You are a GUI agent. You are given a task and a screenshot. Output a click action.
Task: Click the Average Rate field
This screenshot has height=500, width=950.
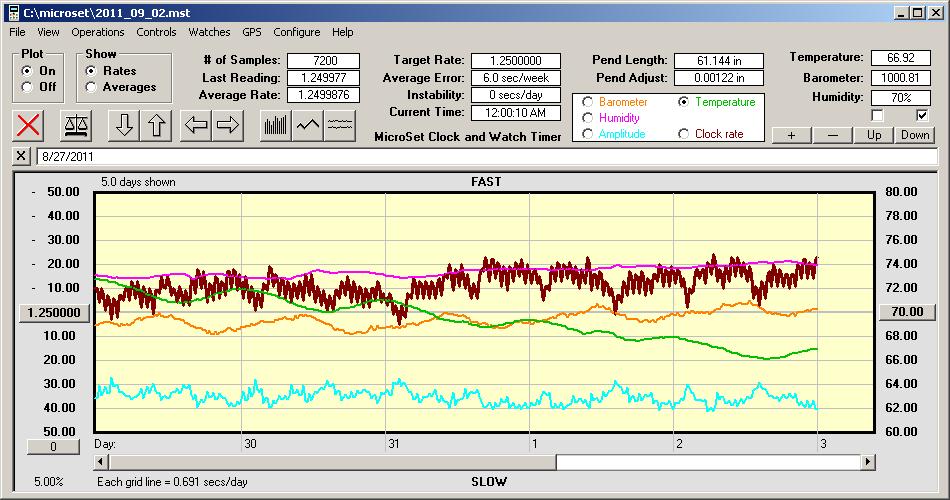324,95
